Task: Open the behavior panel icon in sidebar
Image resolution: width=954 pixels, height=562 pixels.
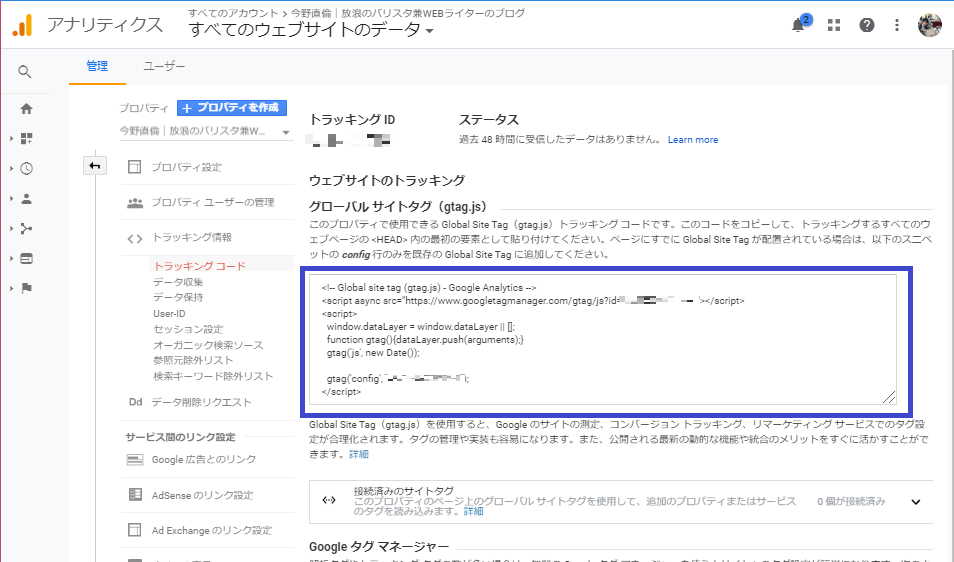Action: pyautogui.click(x=26, y=258)
